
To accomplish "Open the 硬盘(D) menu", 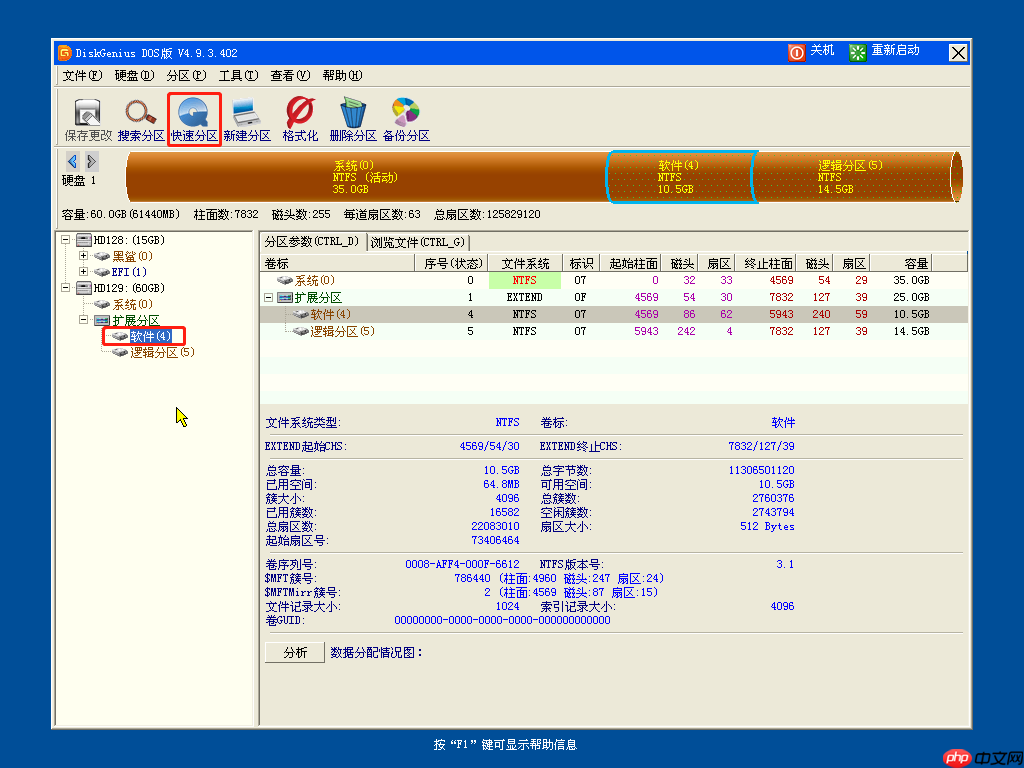I will click(x=133, y=75).
